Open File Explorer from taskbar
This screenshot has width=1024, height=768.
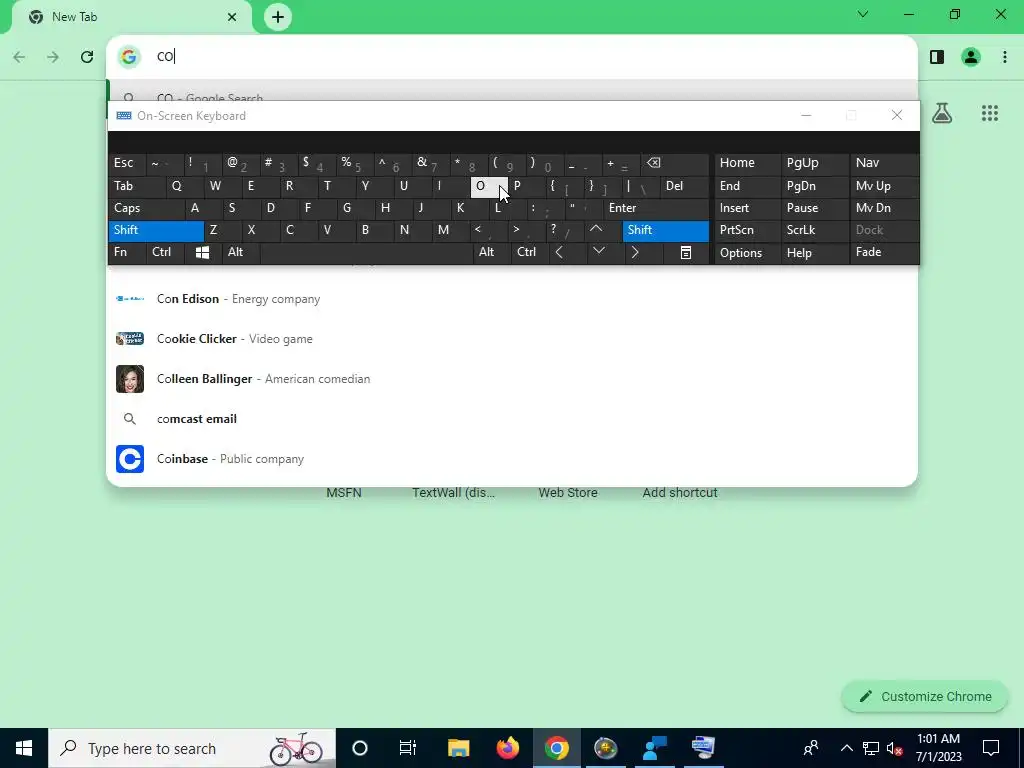pos(458,748)
